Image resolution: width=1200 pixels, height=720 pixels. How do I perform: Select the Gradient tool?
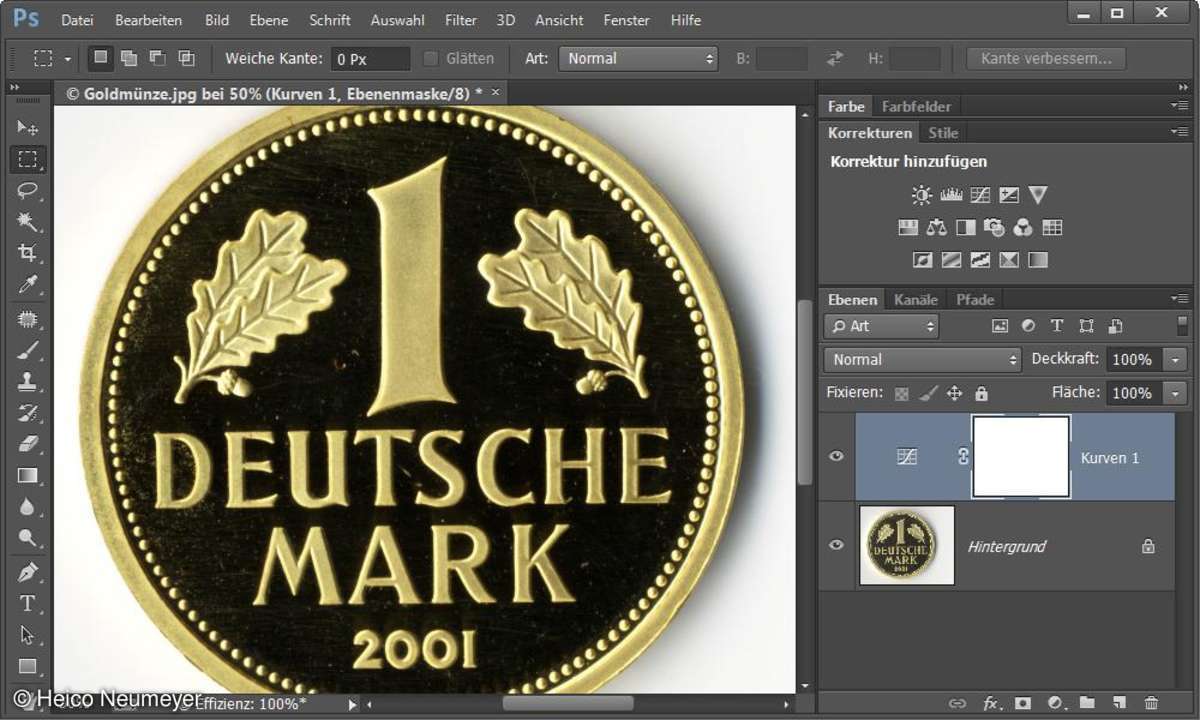pyautogui.click(x=27, y=476)
